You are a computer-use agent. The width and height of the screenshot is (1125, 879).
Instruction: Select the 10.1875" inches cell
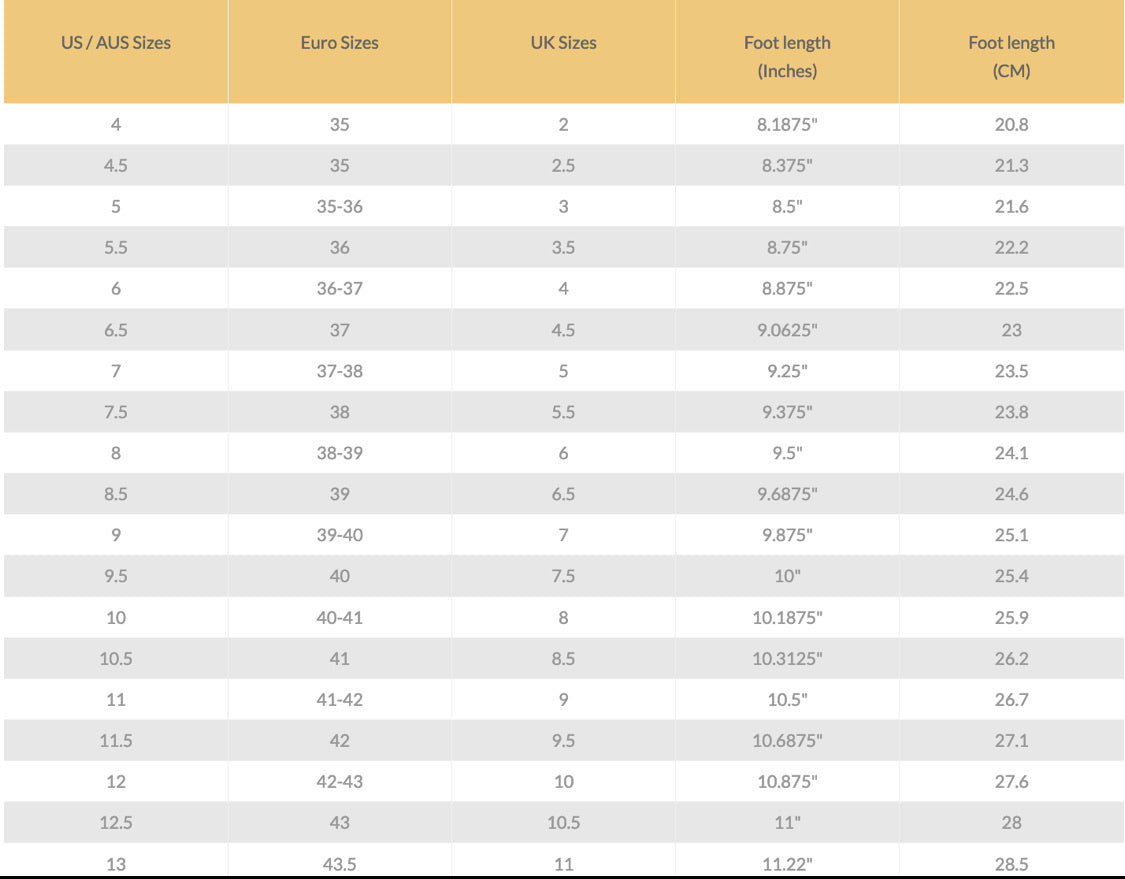pyautogui.click(x=787, y=618)
